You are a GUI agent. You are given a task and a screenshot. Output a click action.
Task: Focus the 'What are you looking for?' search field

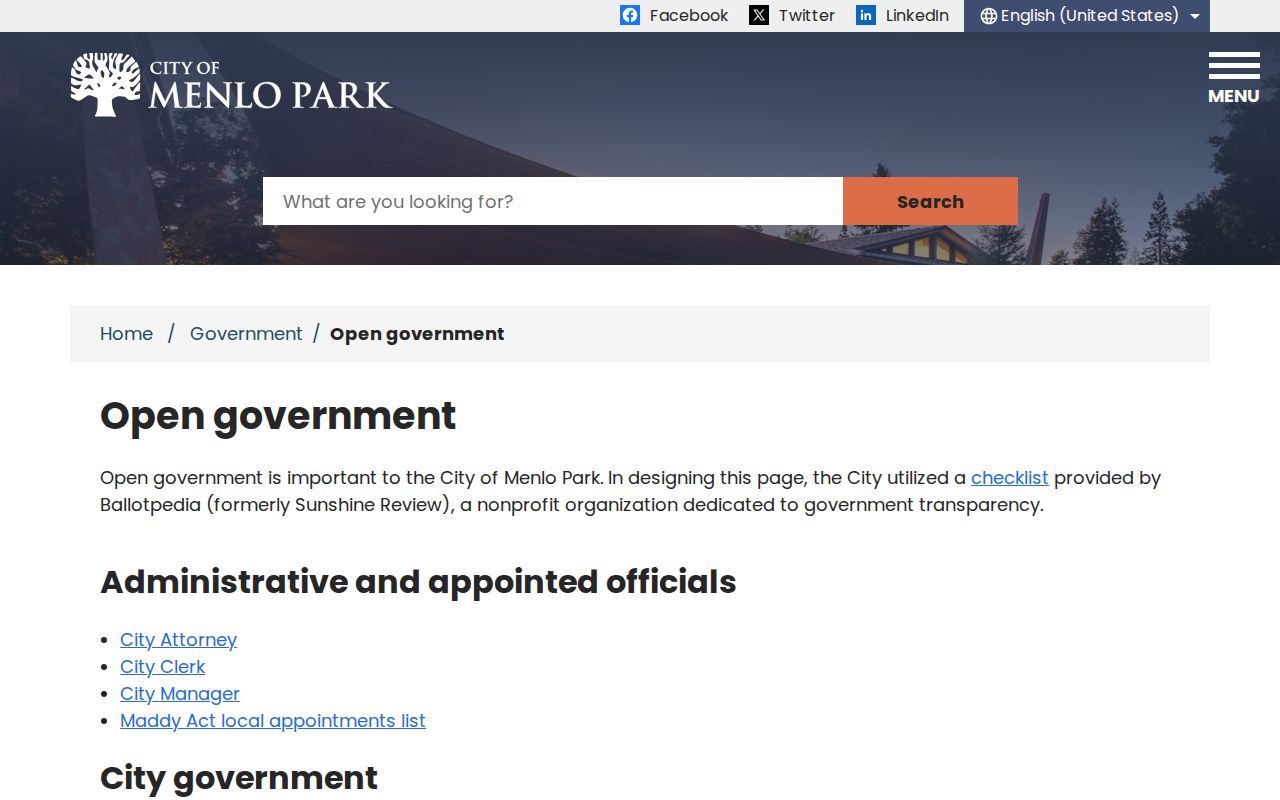coord(553,201)
